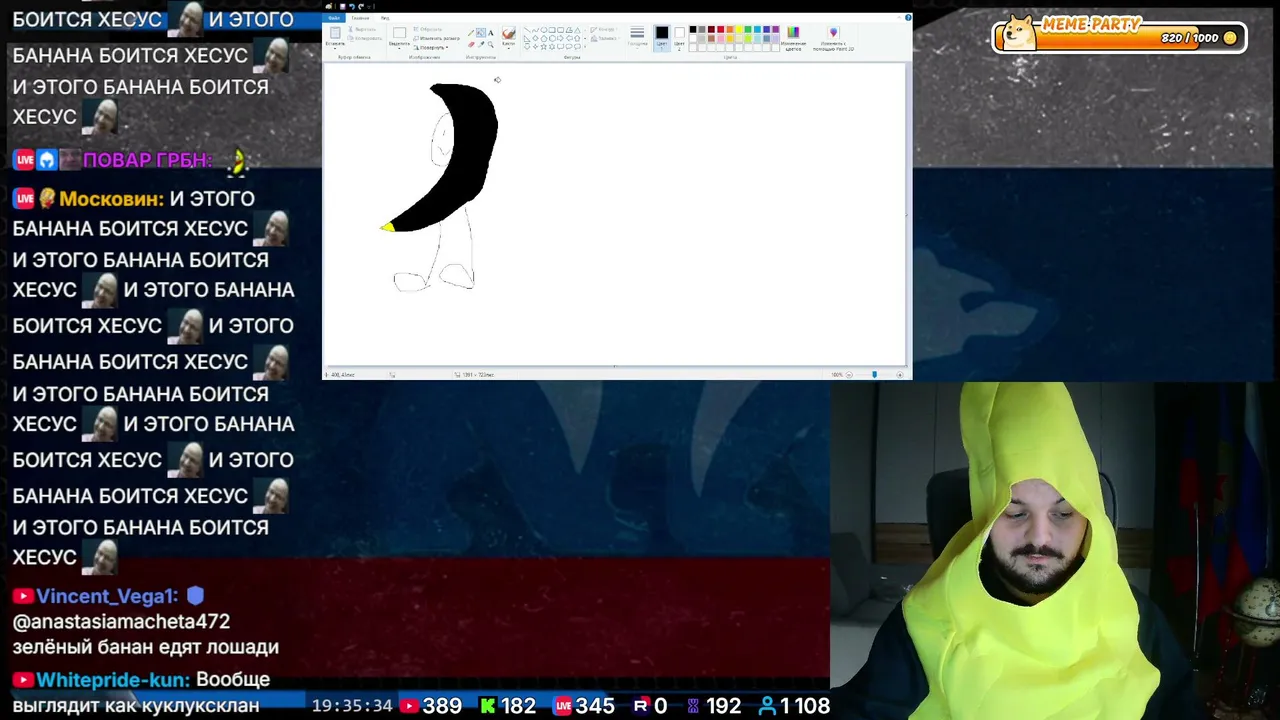Select the Text tool marked A
The height and width of the screenshot is (720, 1280).
tap(490, 33)
